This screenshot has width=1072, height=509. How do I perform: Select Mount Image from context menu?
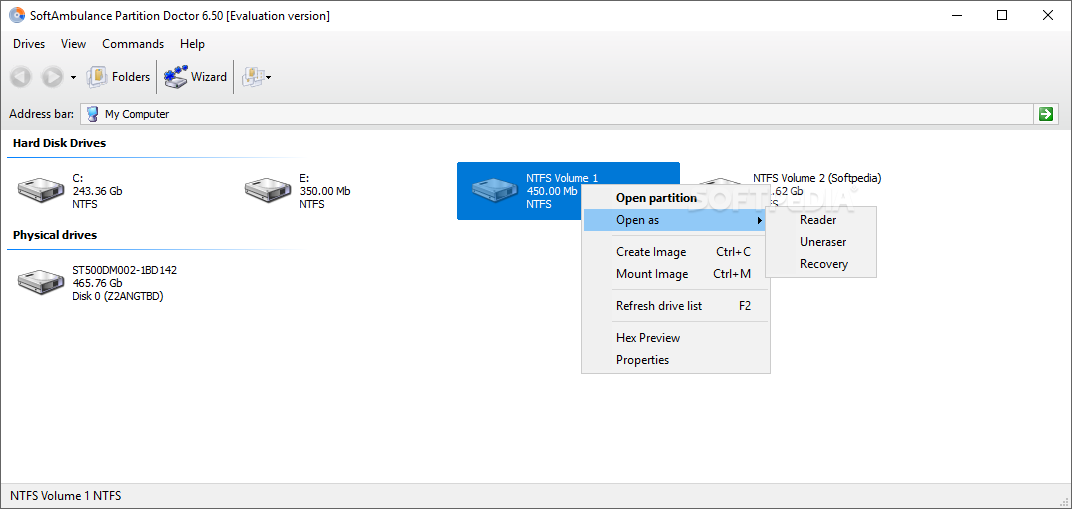point(675,274)
